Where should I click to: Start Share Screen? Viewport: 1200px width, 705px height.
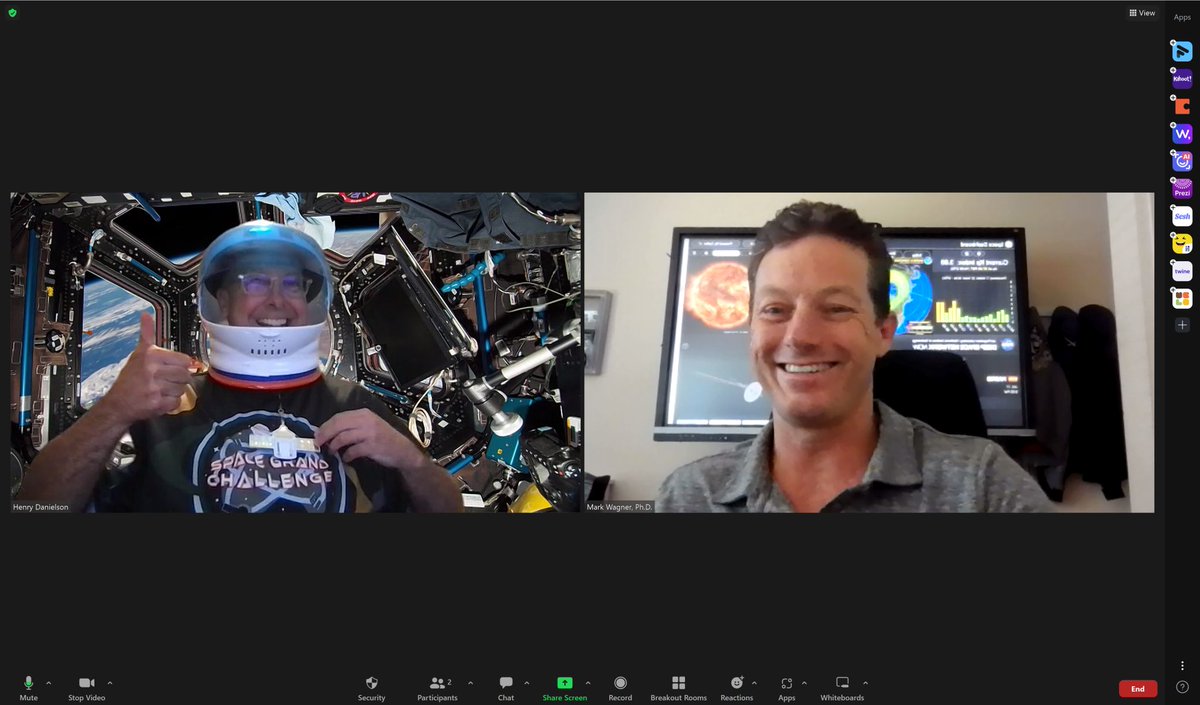565,688
